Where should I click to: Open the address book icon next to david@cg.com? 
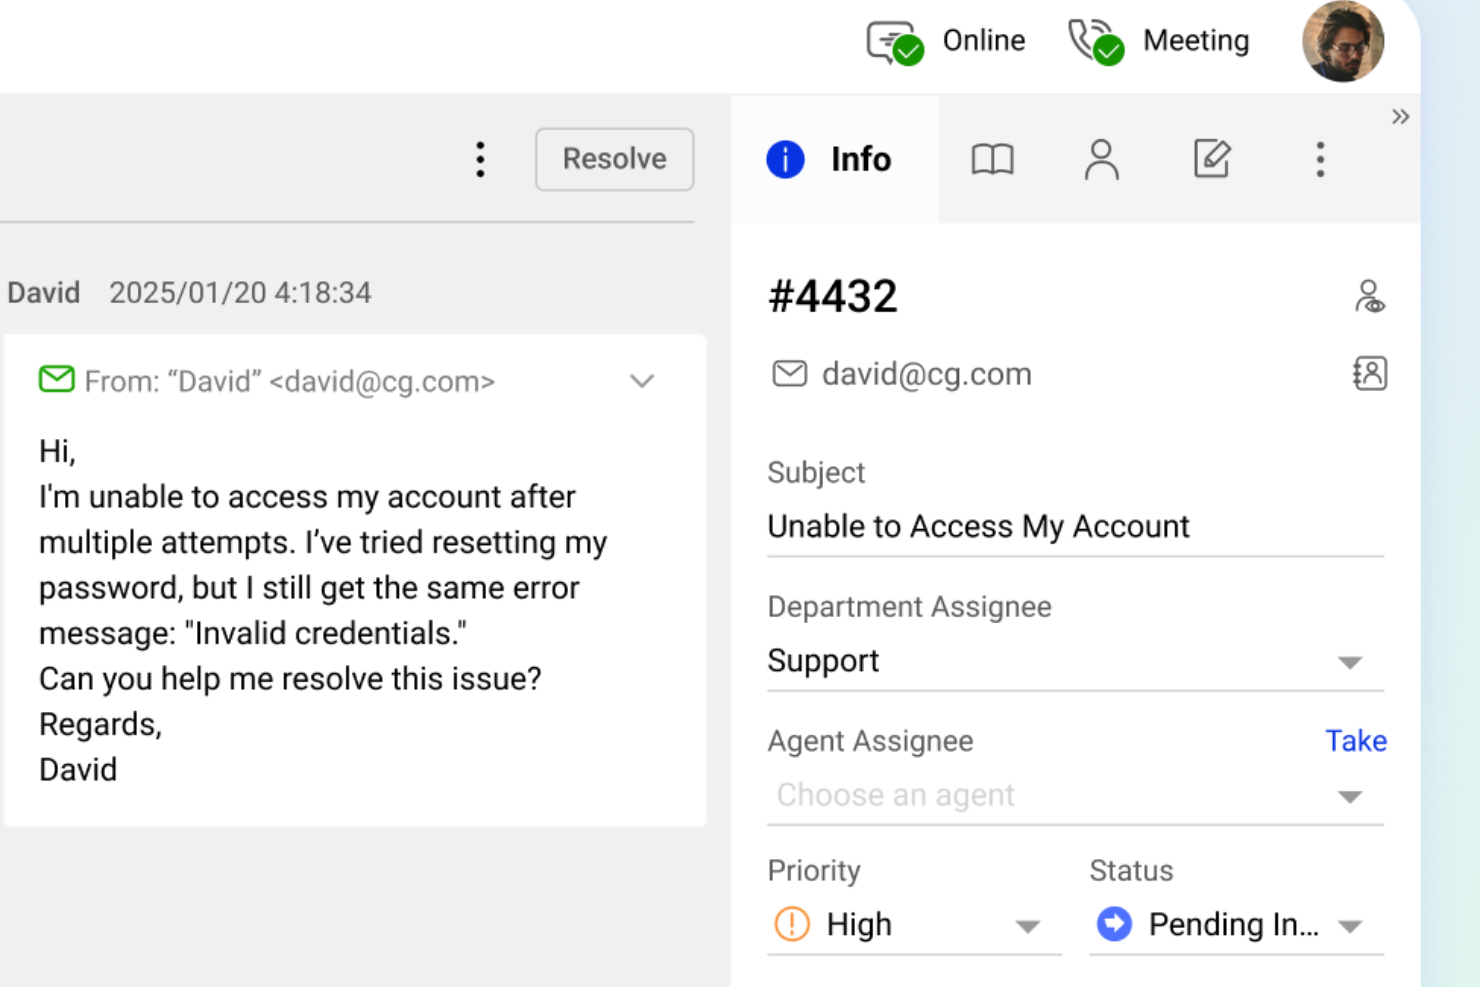[x=1370, y=373]
